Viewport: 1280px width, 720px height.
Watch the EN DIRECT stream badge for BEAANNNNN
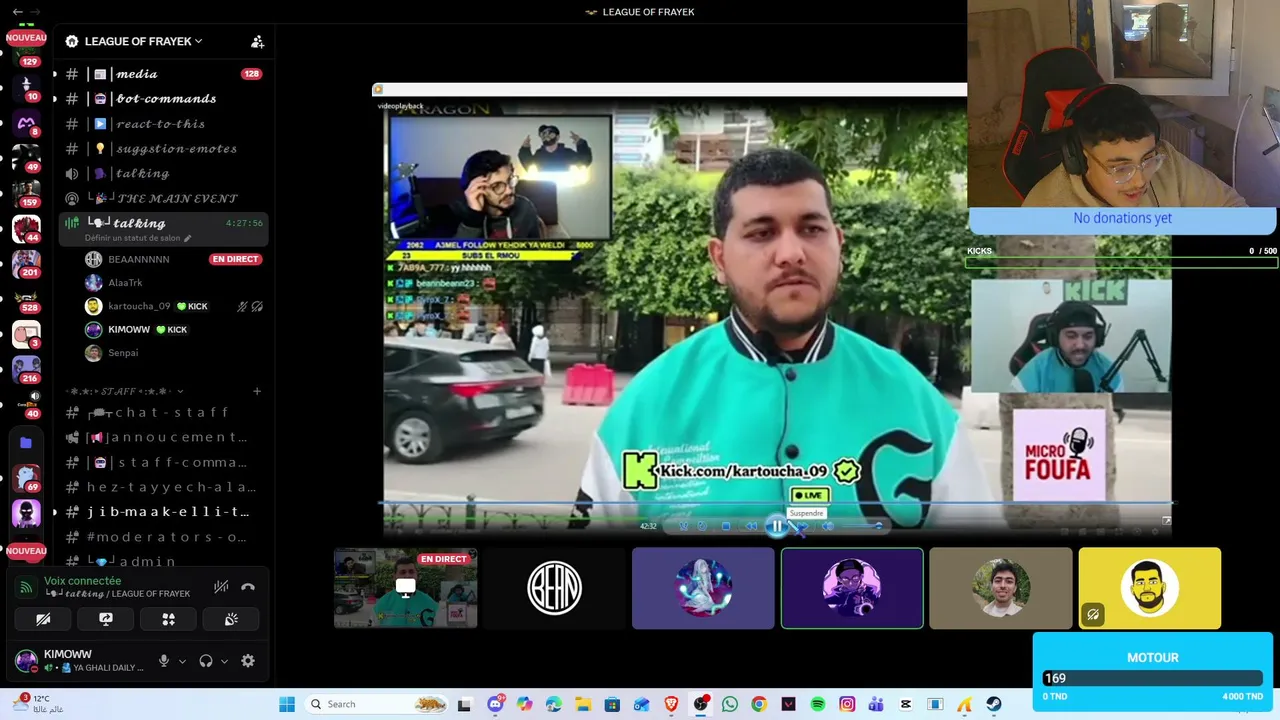click(235, 259)
